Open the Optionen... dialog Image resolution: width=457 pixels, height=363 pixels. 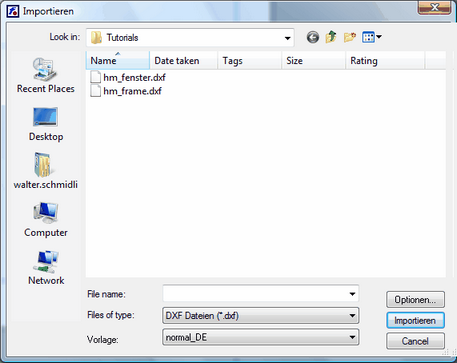click(415, 299)
